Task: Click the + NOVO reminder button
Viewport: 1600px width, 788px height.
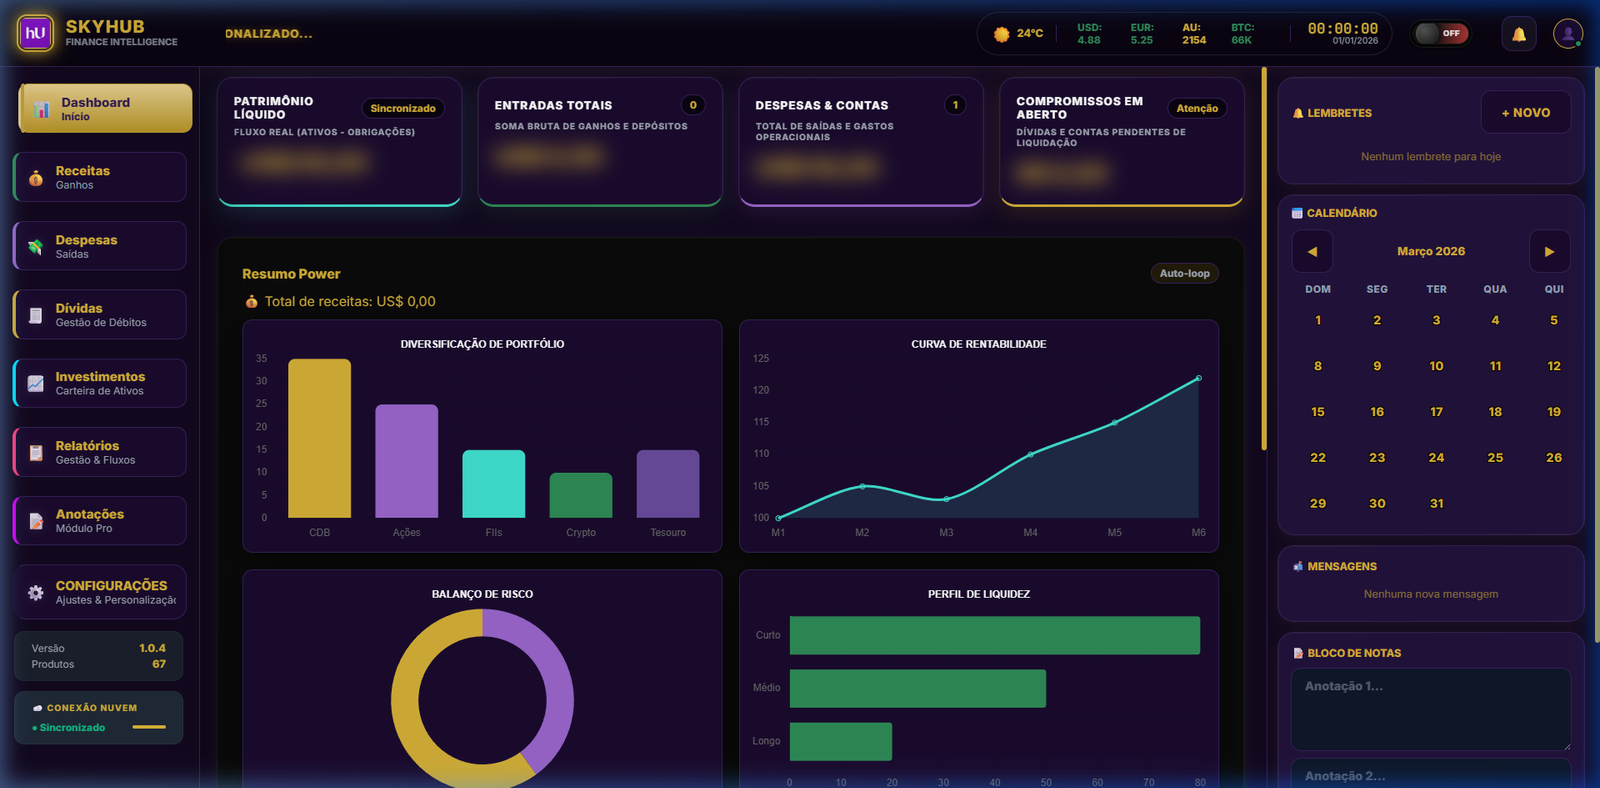Action: (x=1525, y=113)
